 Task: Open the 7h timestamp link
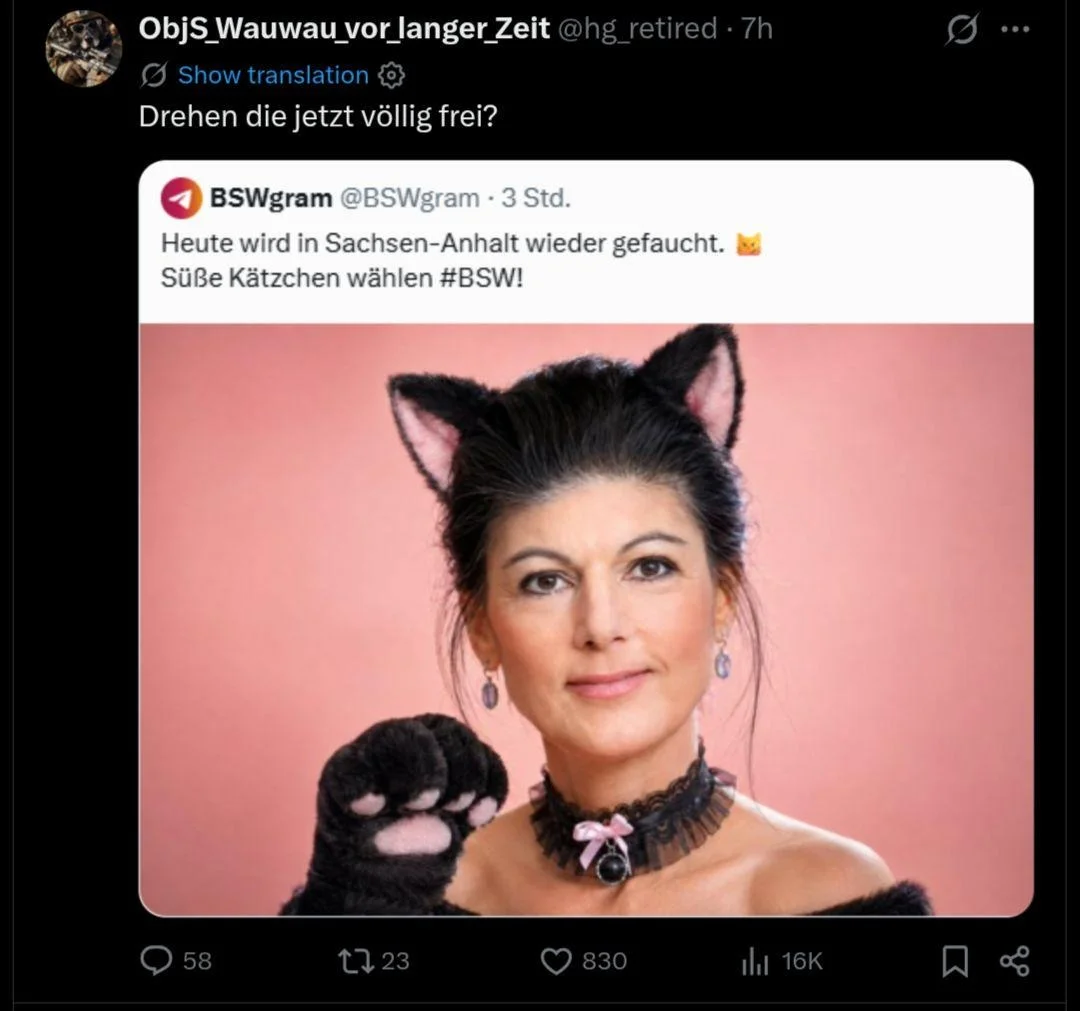click(x=757, y=29)
